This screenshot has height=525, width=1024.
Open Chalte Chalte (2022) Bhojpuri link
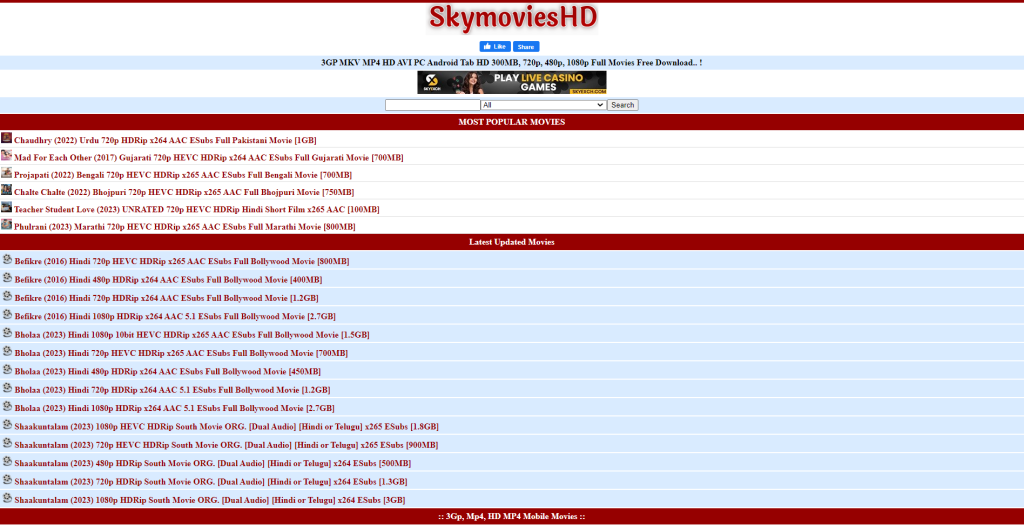(184, 192)
